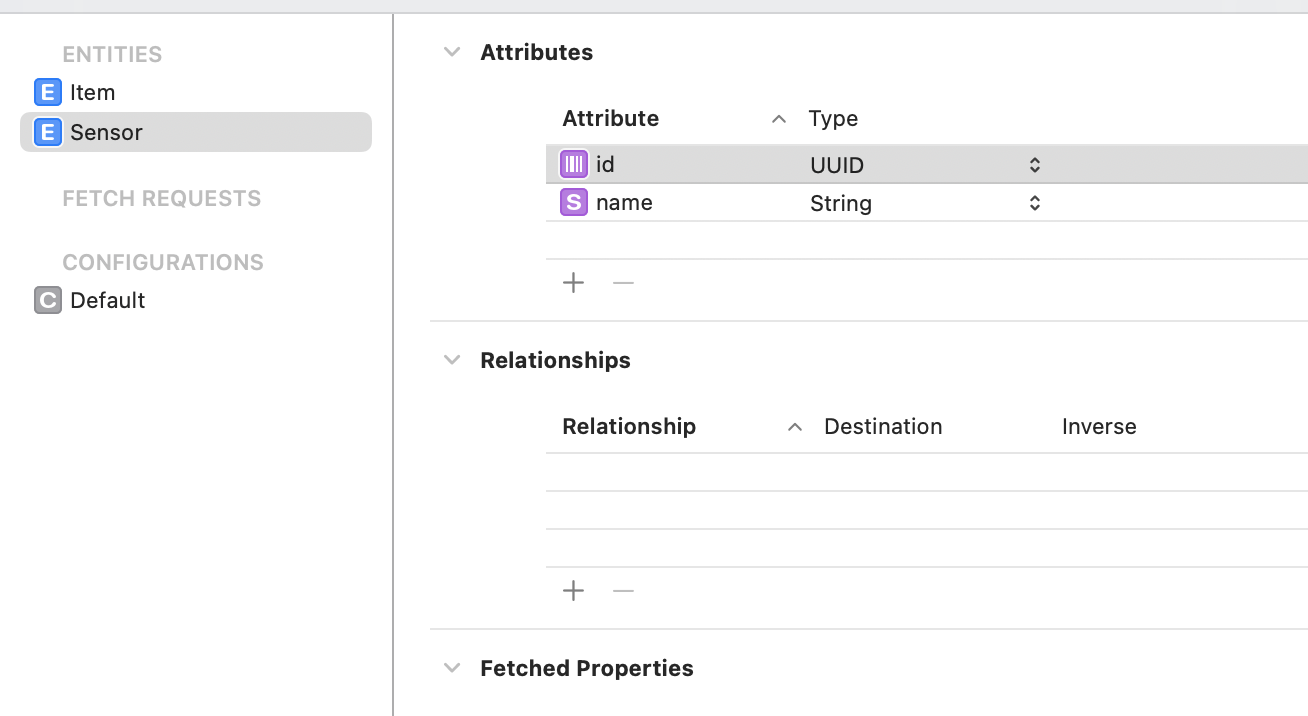Open the String type dropdown for name
Viewport: 1308px width, 716px height.
[x=1035, y=203]
